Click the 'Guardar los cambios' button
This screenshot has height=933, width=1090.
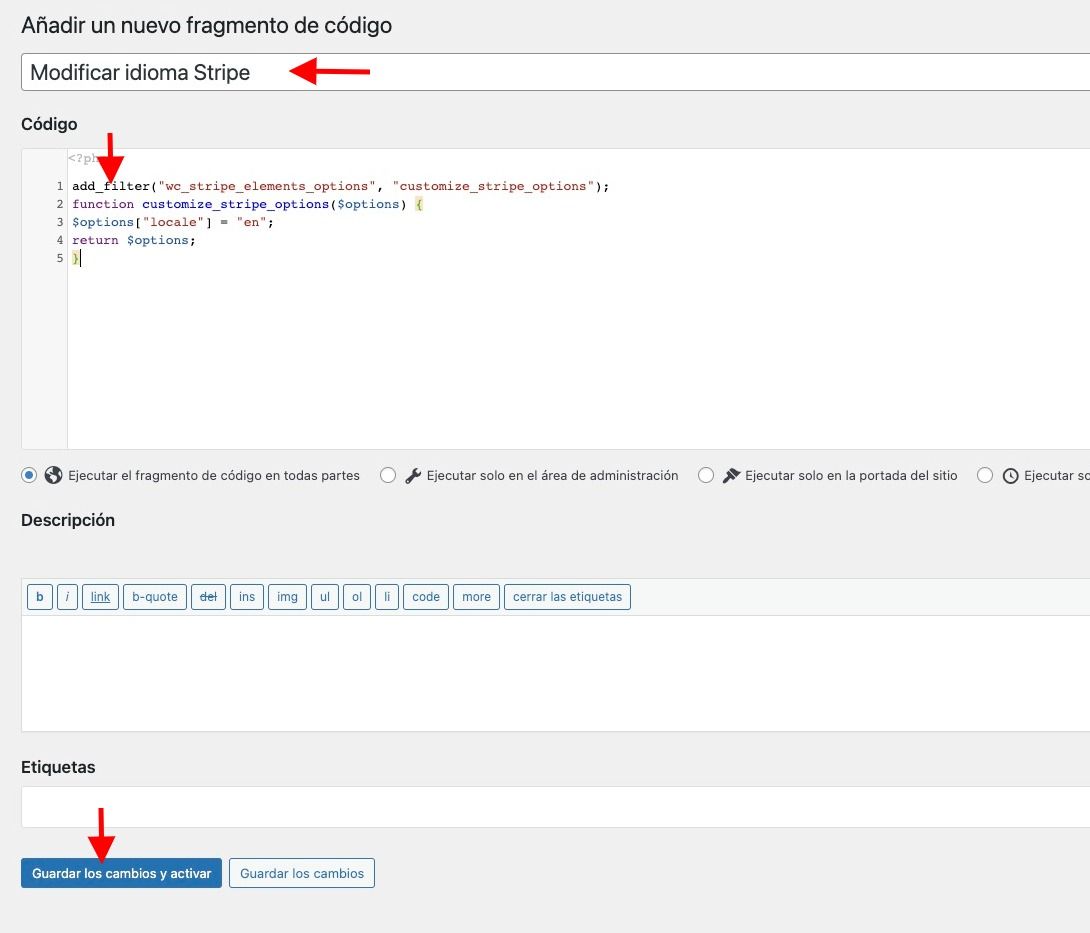(x=302, y=873)
